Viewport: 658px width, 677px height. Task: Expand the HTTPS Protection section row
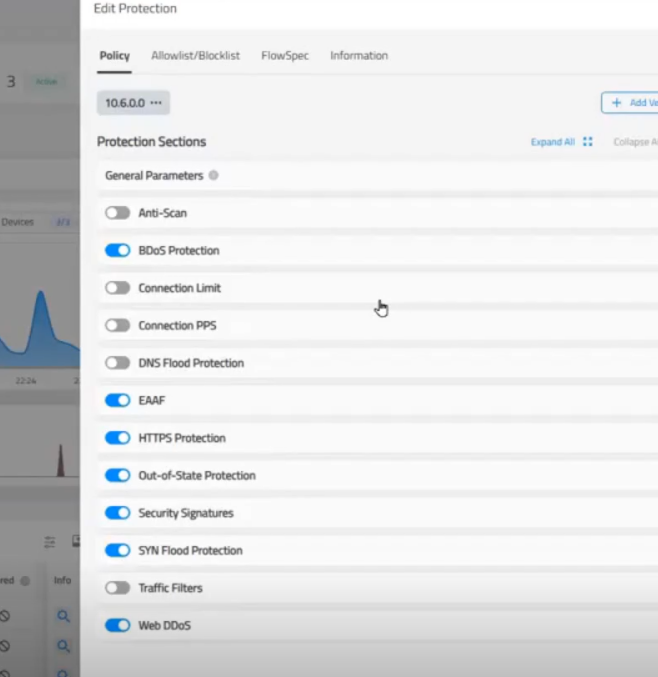pos(378,438)
